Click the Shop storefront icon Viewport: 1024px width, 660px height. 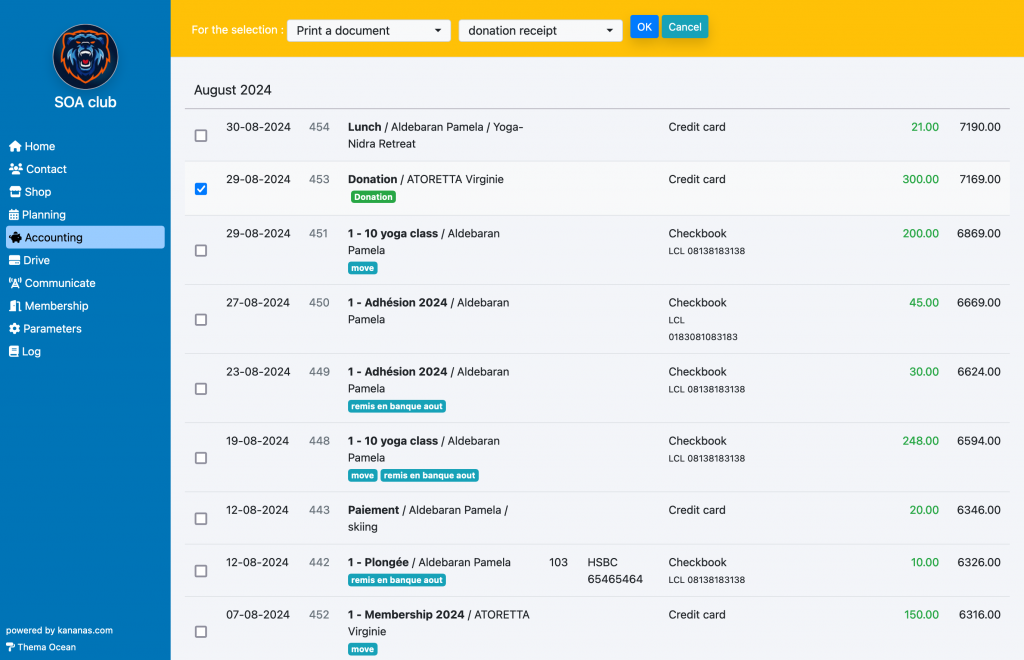15,192
